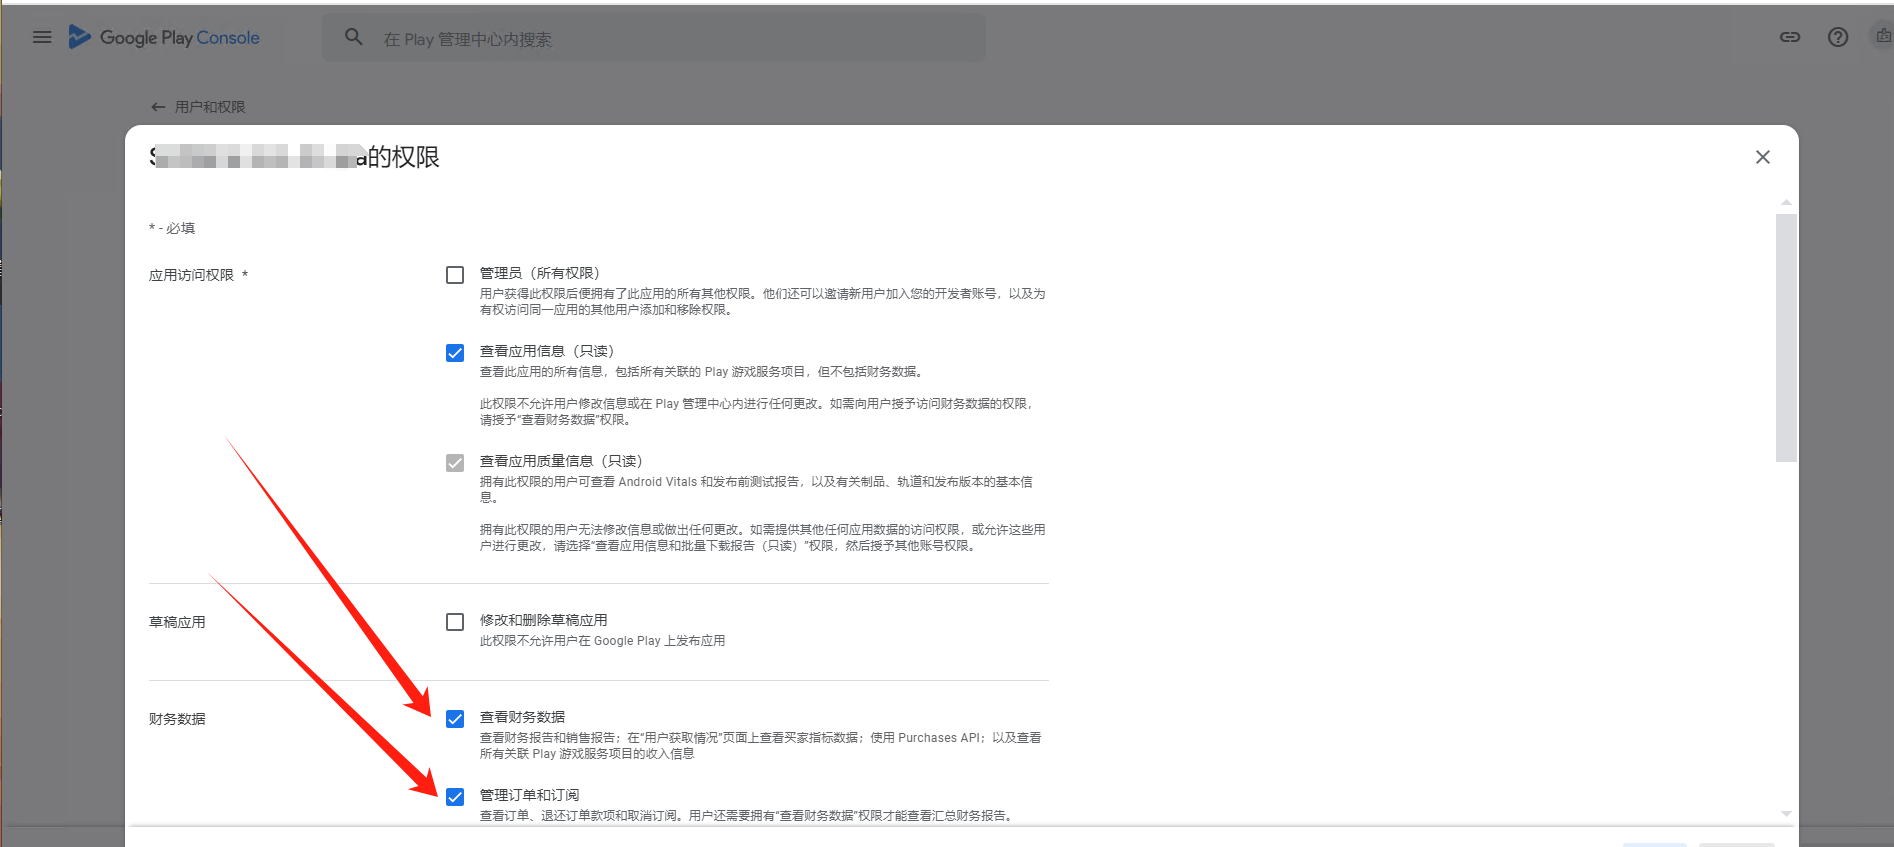1894x847 pixels.
Task: Click the copy link icon in header
Action: [x=1790, y=37]
